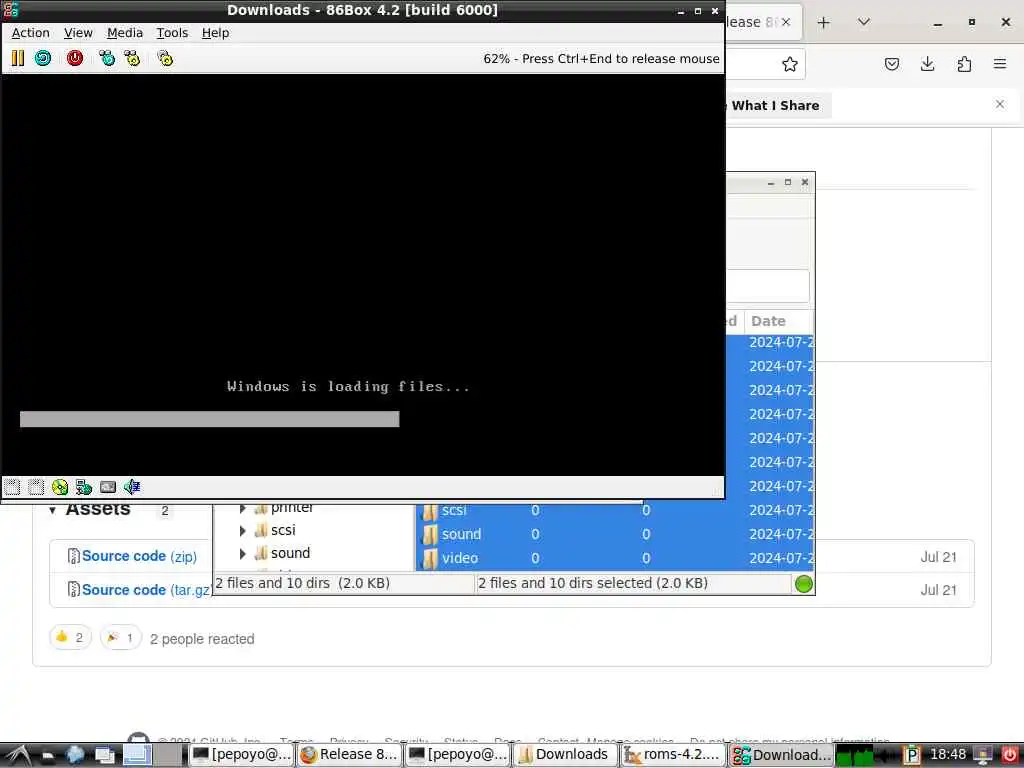Send Ctrl+Alt+Del using the teal gear icon

coord(106,58)
